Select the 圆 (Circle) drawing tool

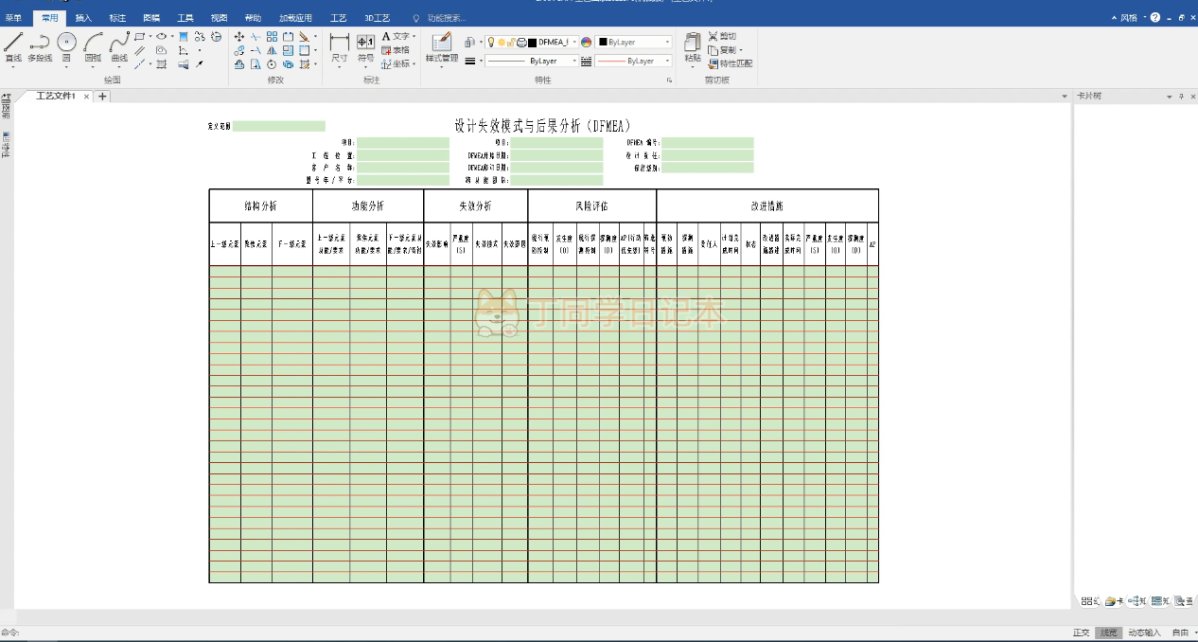point(67,46)
